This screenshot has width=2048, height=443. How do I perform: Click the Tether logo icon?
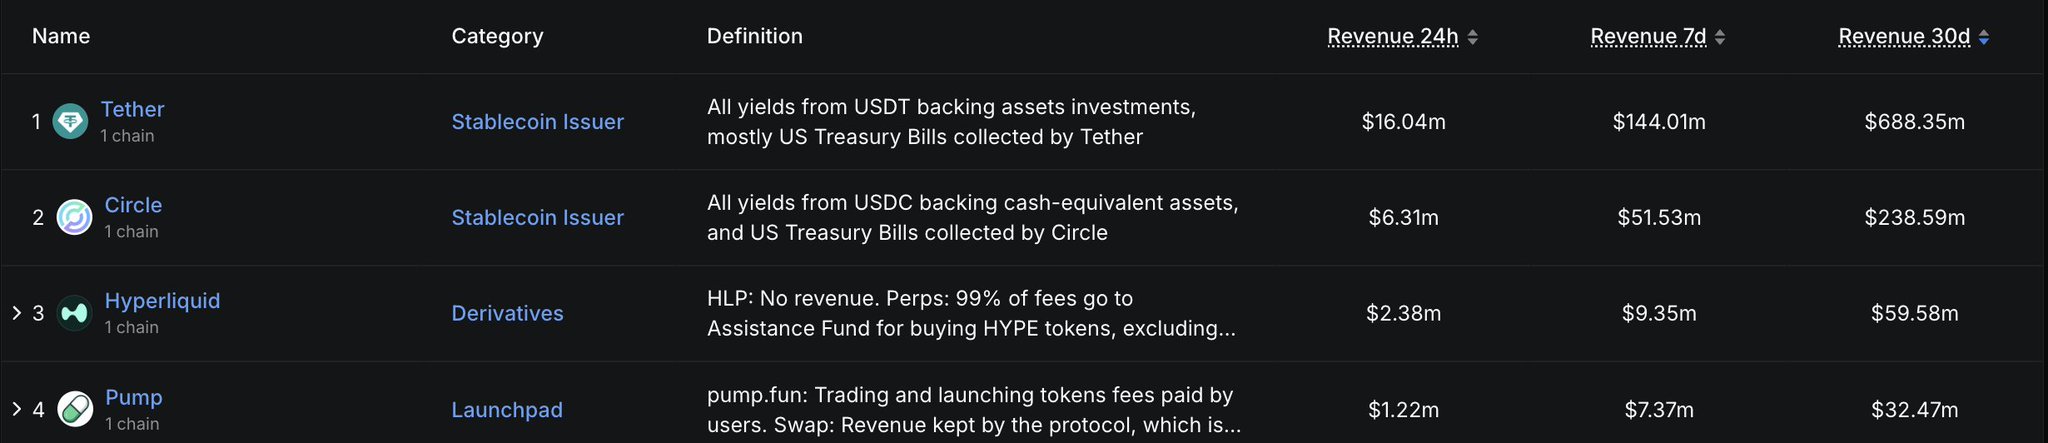point(70,122)
